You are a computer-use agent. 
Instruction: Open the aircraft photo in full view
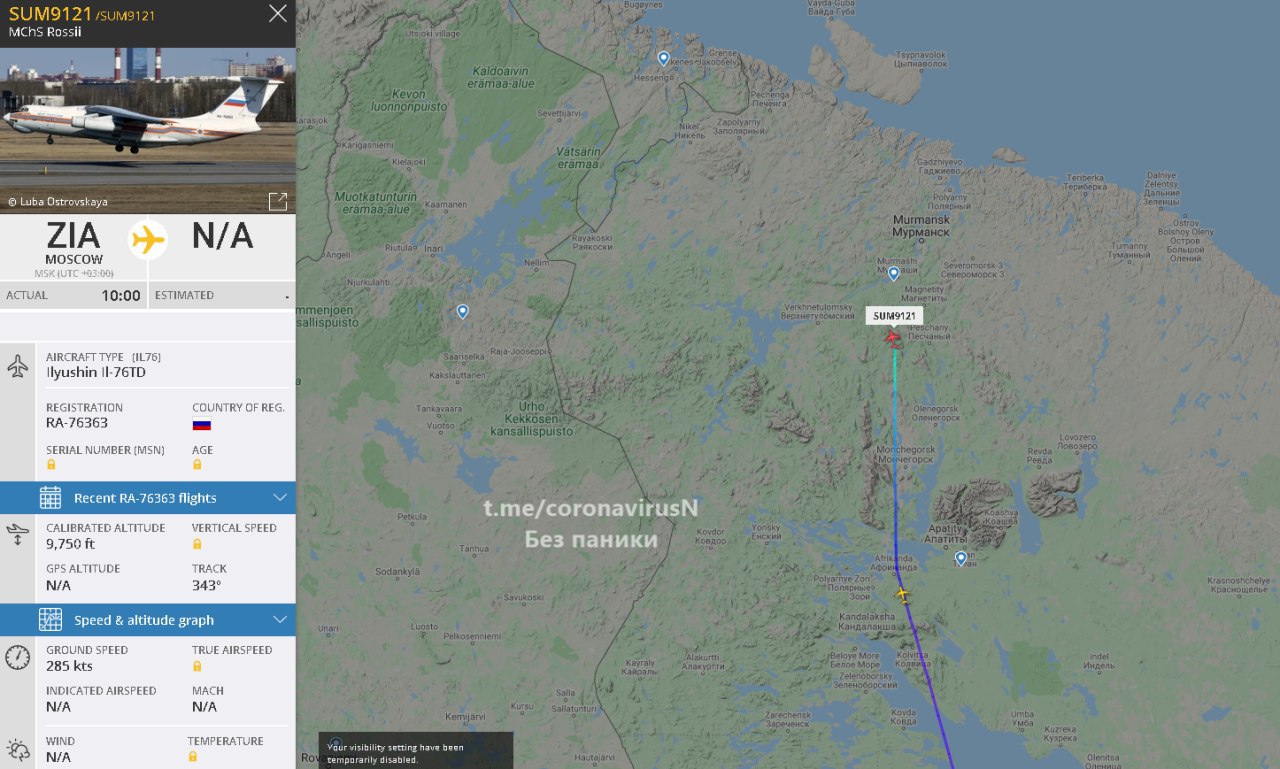point(278,201)
